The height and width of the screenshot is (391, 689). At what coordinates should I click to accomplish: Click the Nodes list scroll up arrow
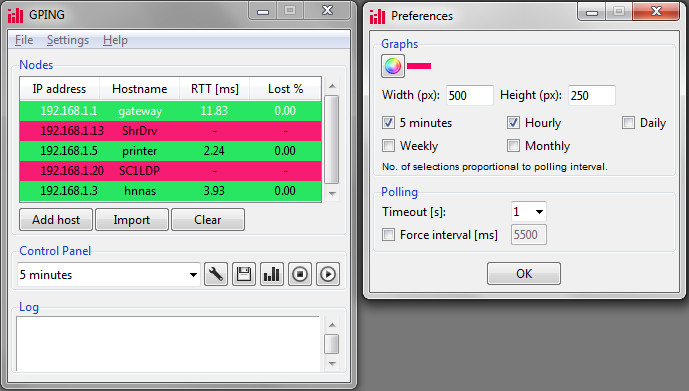(x=332, y=86)
